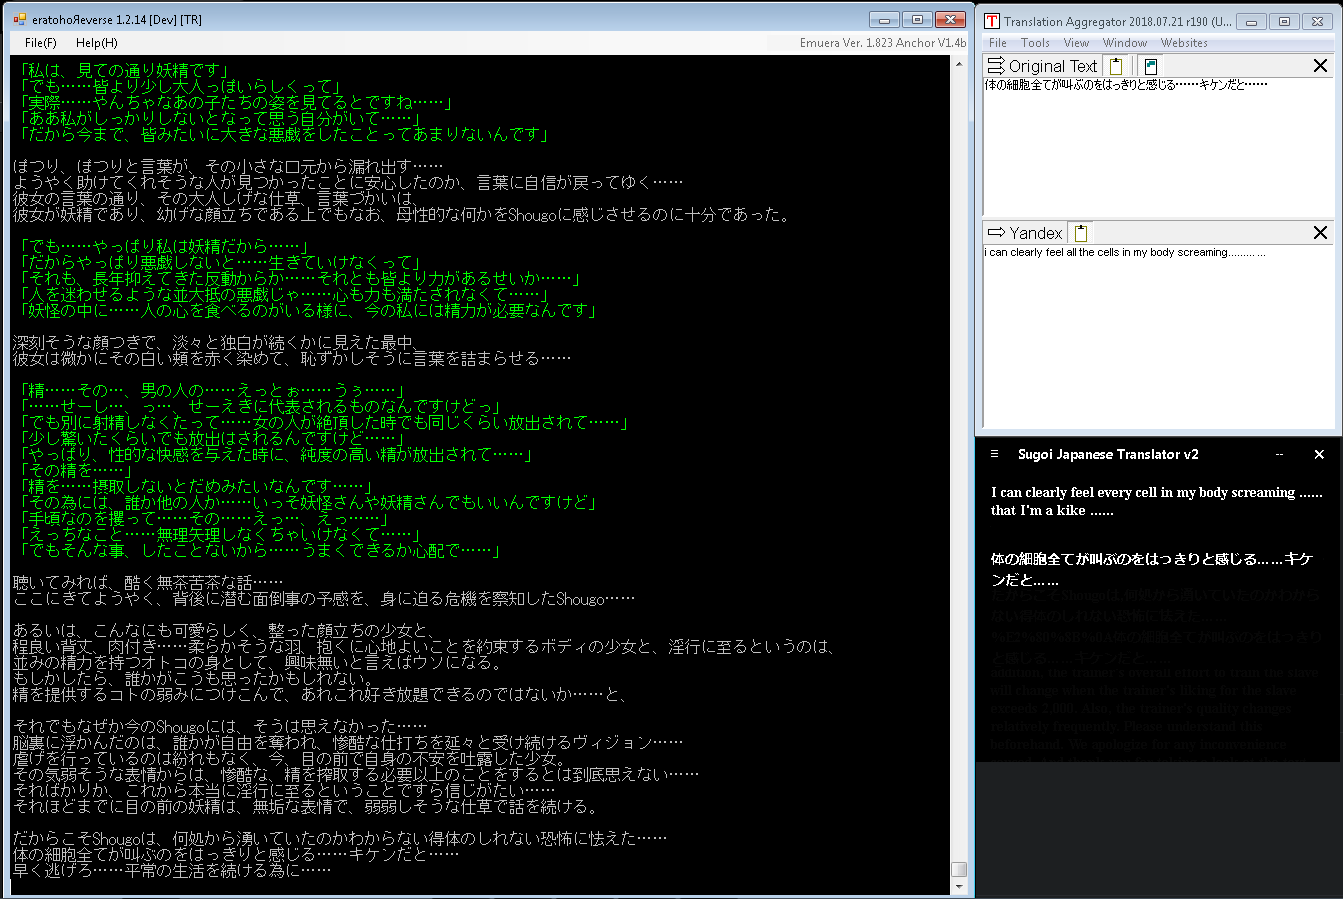Expand the Websites menu in Translation Aggregator
This screenshot has width=1343, height=899.
coord(1184,43)
